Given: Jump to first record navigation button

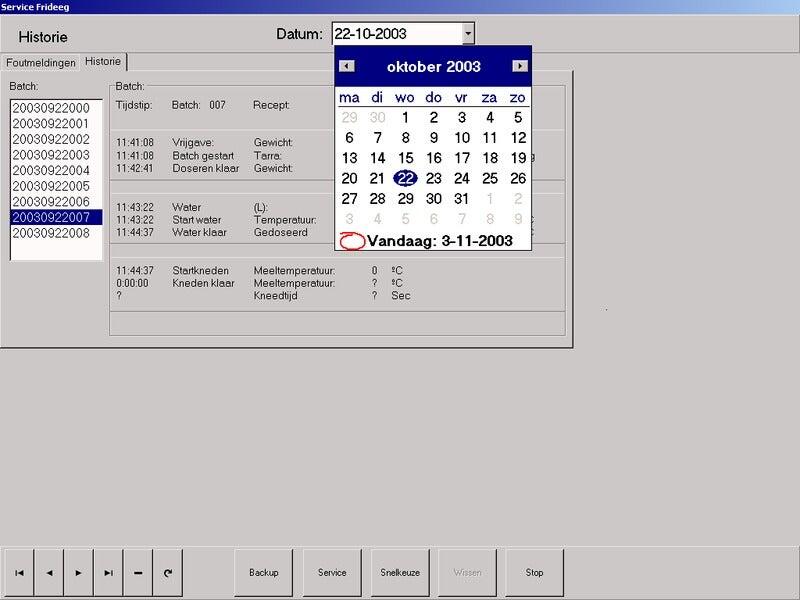Looking at the screenshot, I should coord(19,573).
